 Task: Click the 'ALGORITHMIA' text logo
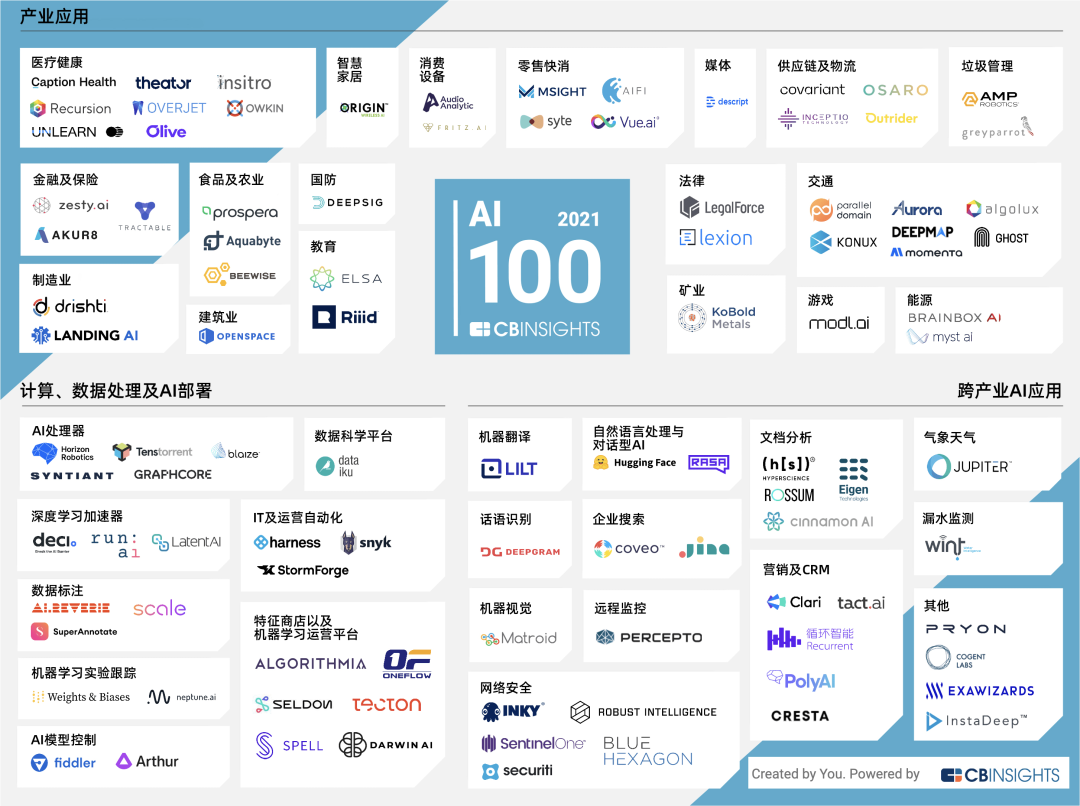coord(311,663)
